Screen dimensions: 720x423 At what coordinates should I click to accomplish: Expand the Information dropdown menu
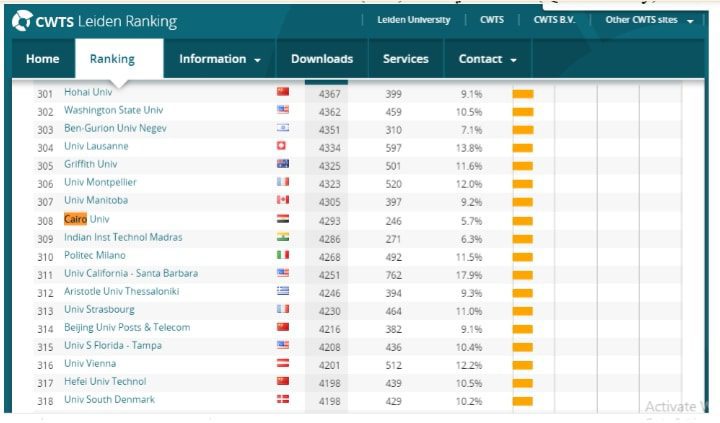point(219,59)
